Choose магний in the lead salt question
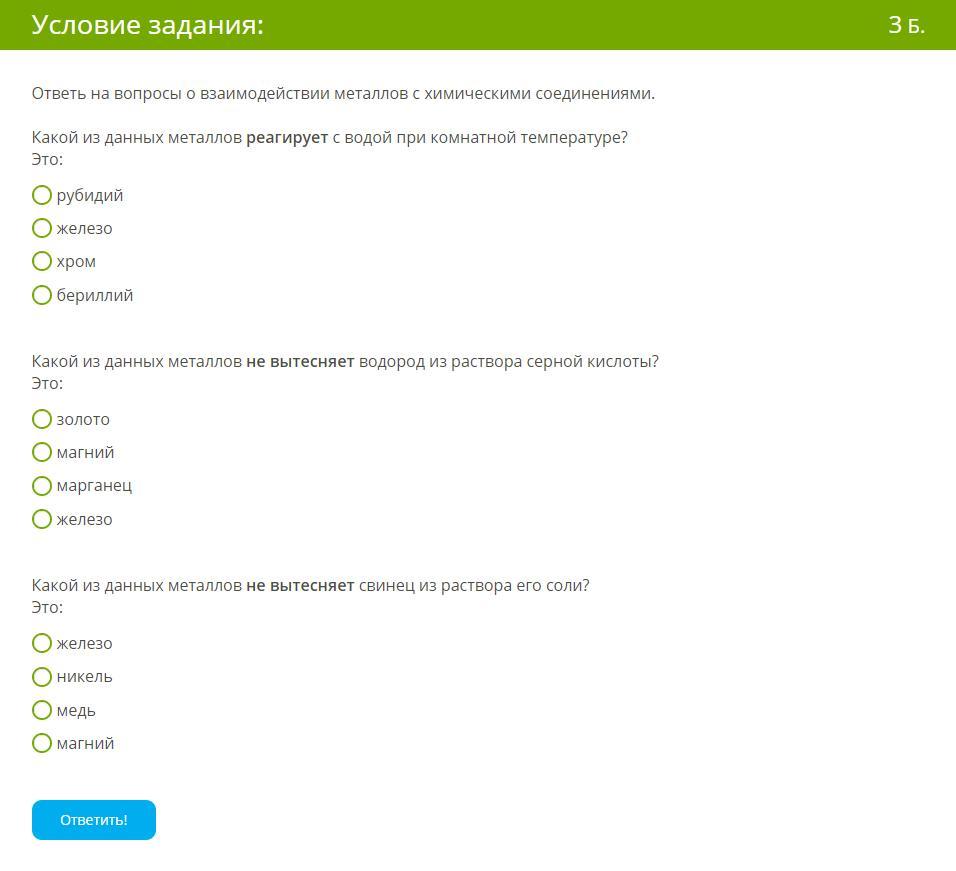956x871 pixels. click(42, 743)
